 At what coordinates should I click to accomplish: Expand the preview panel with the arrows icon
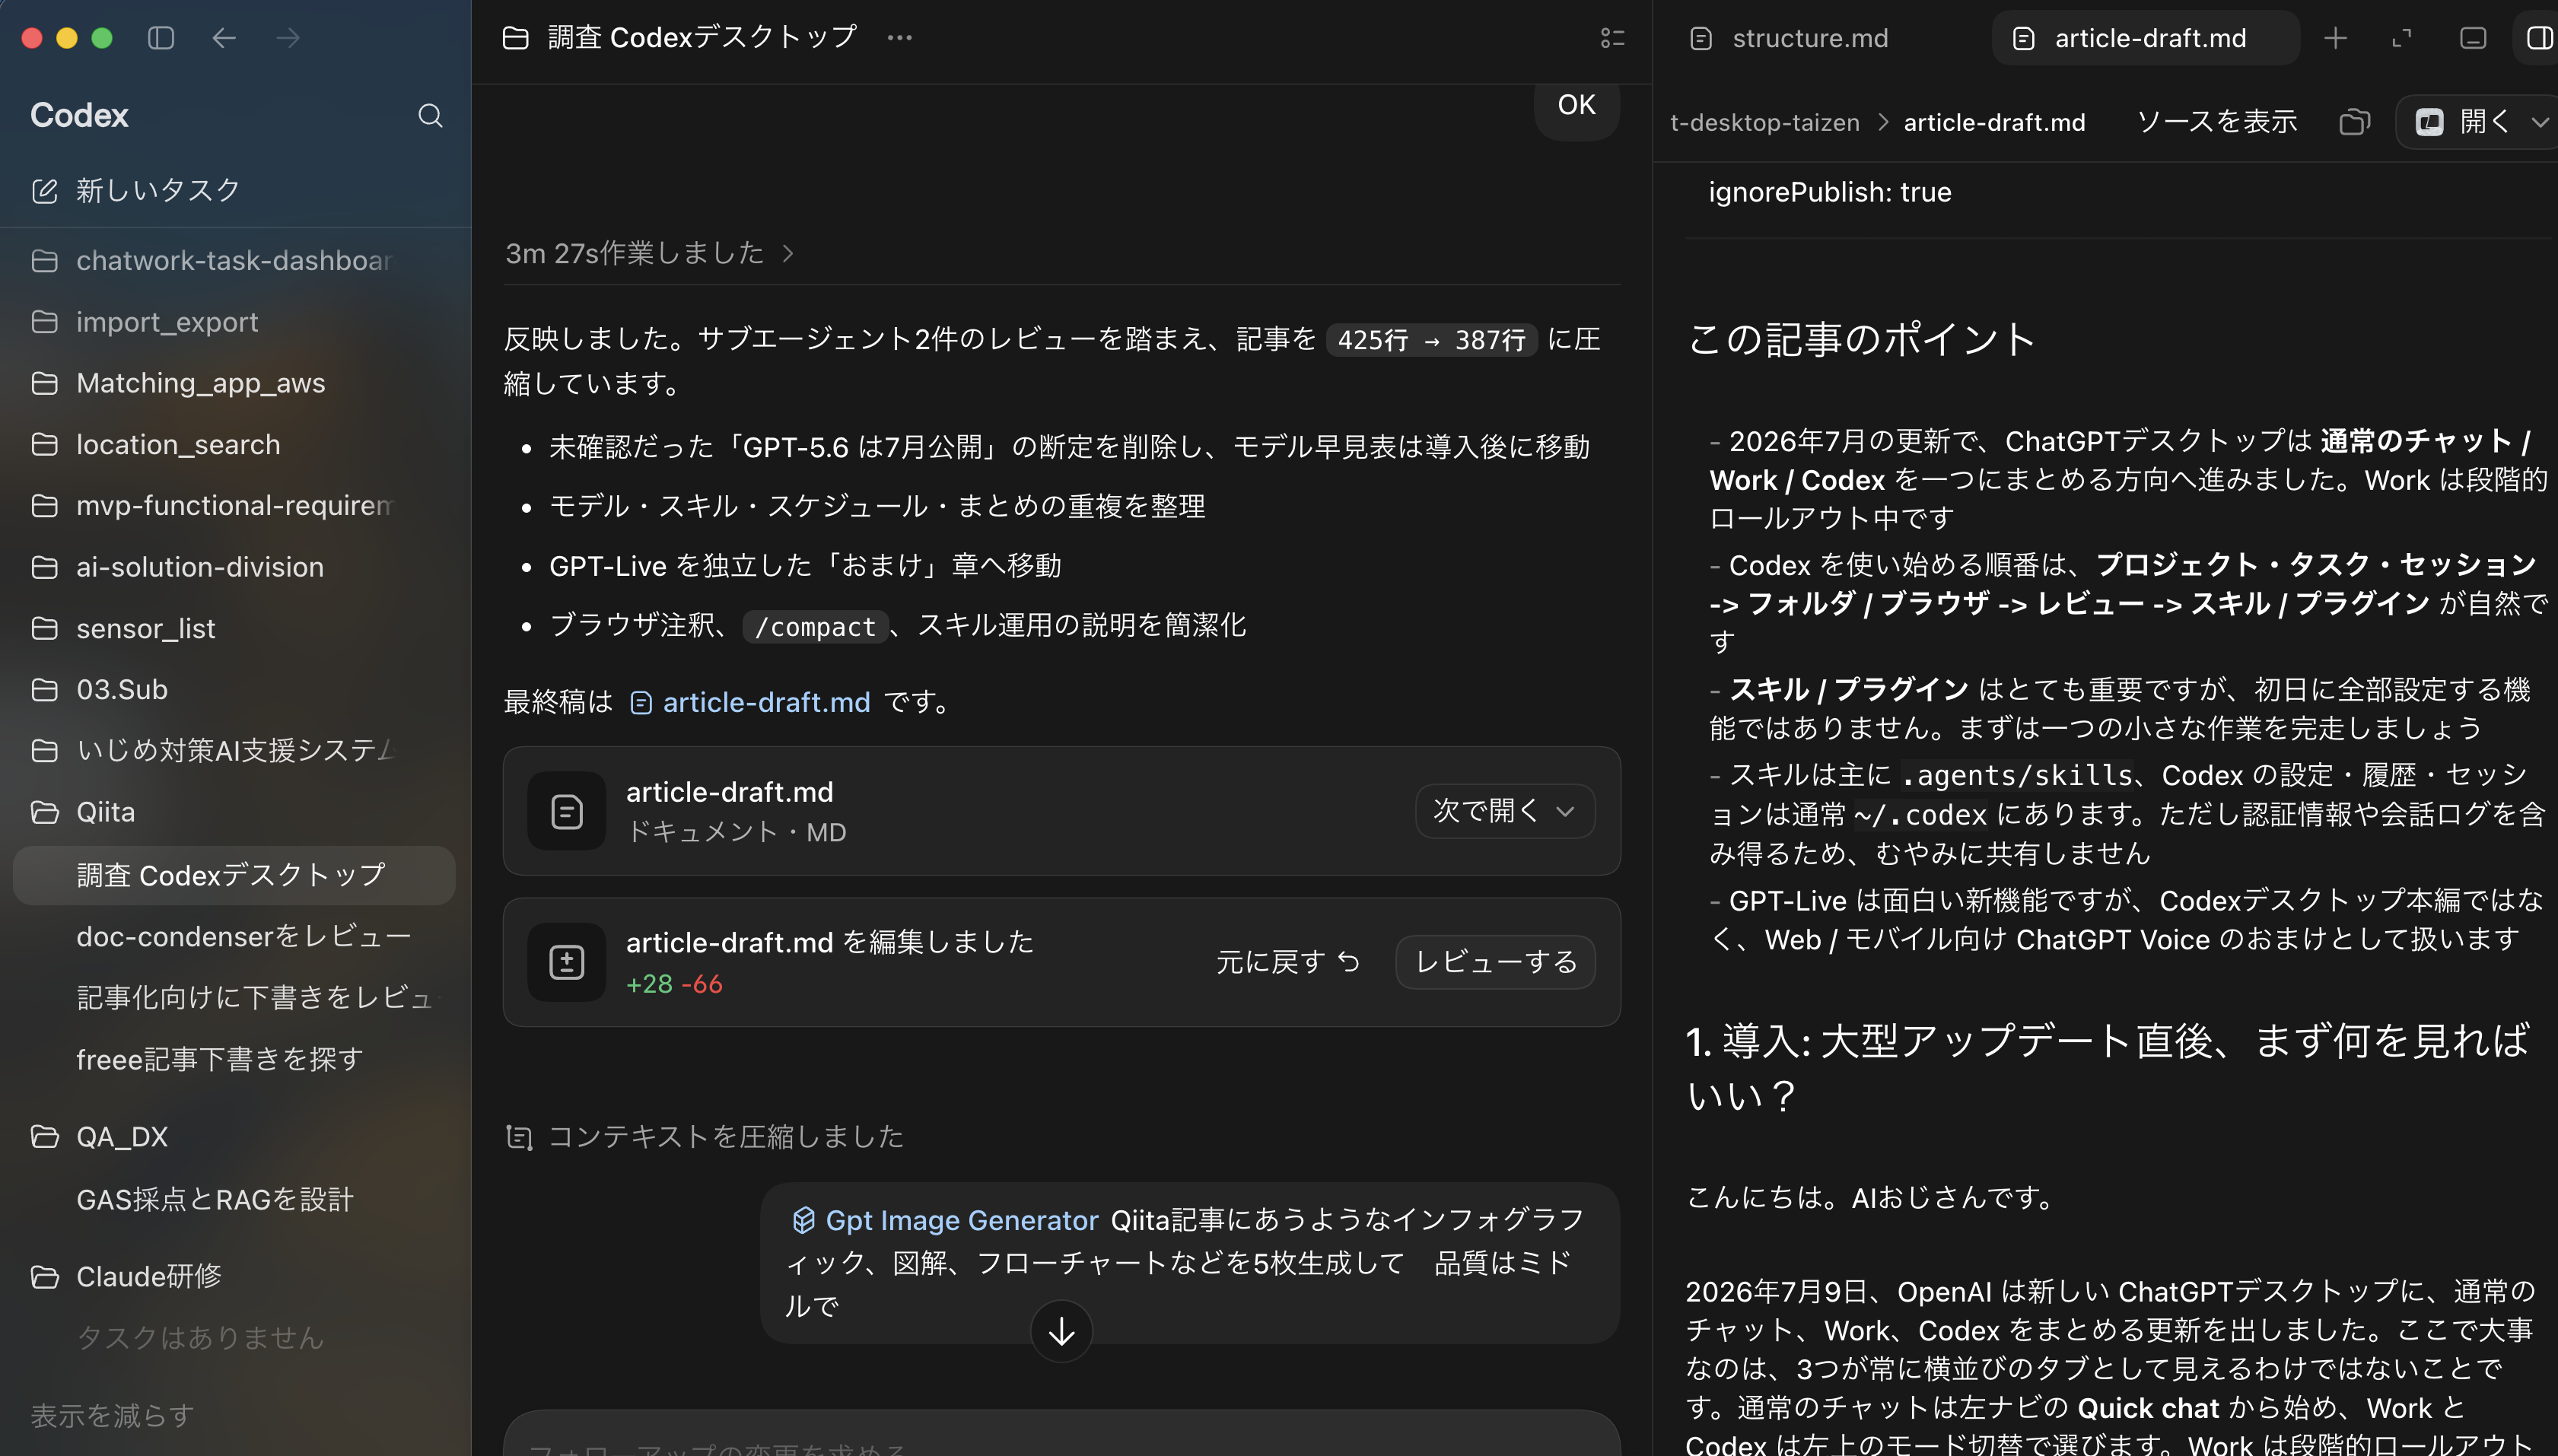pyautogui.click(x=2401, y=38)
